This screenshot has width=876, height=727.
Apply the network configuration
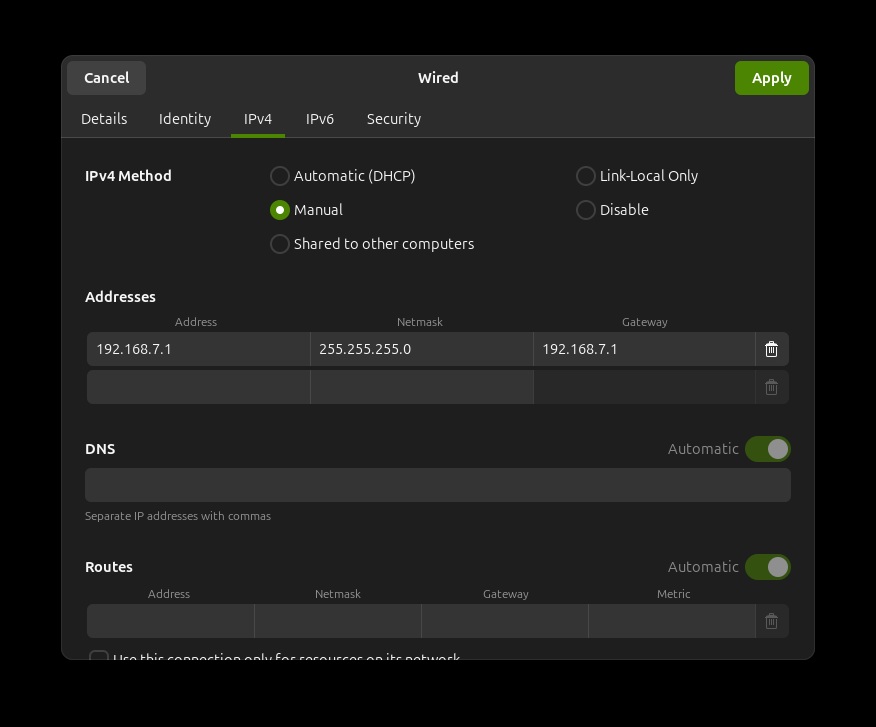771,77
